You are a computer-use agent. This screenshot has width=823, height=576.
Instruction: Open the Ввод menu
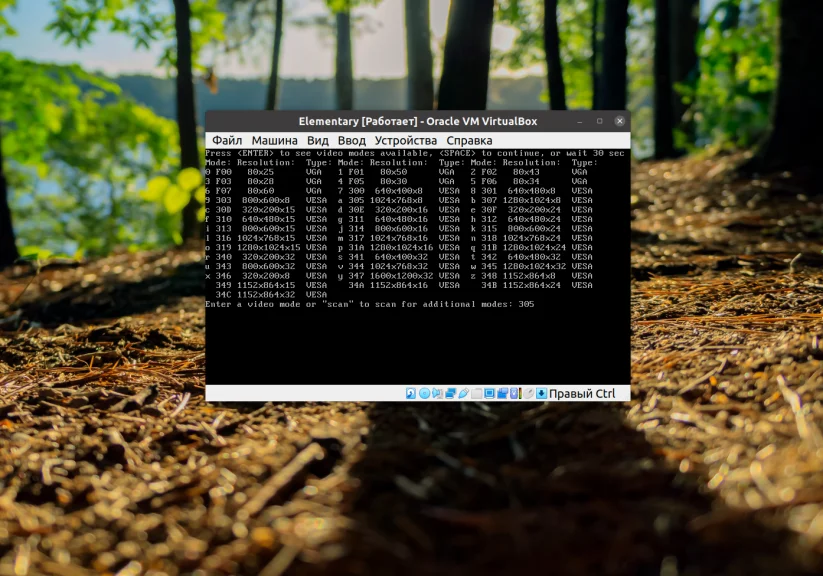tap(352, 140)
